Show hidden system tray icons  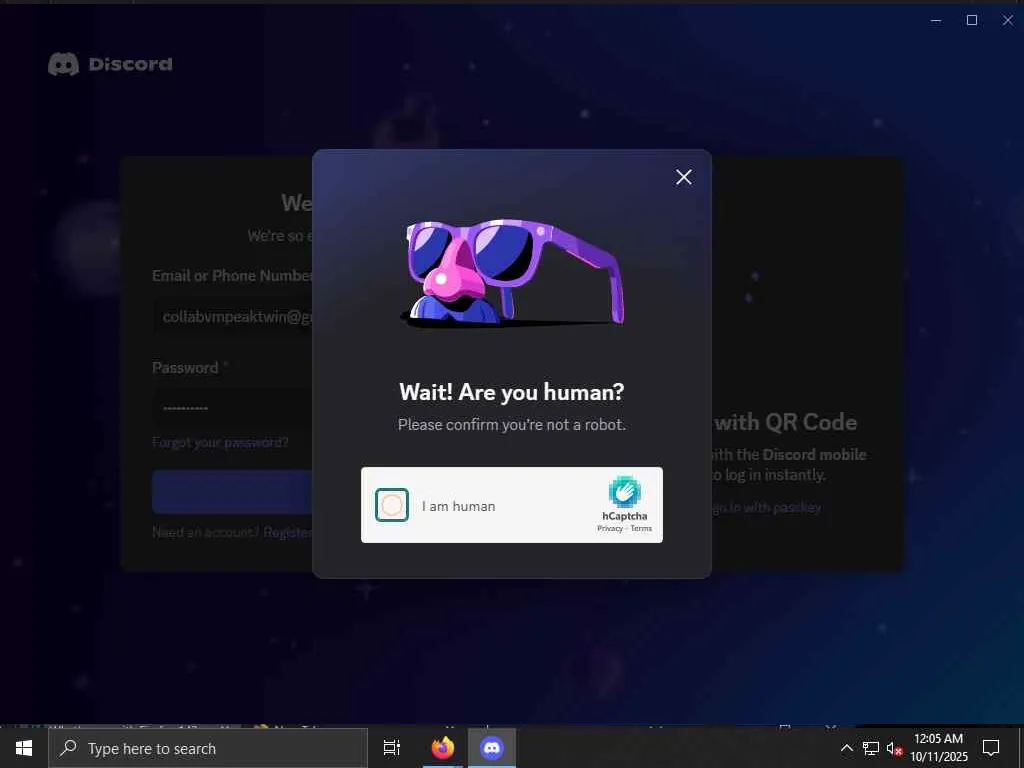(x=846, y=748)
